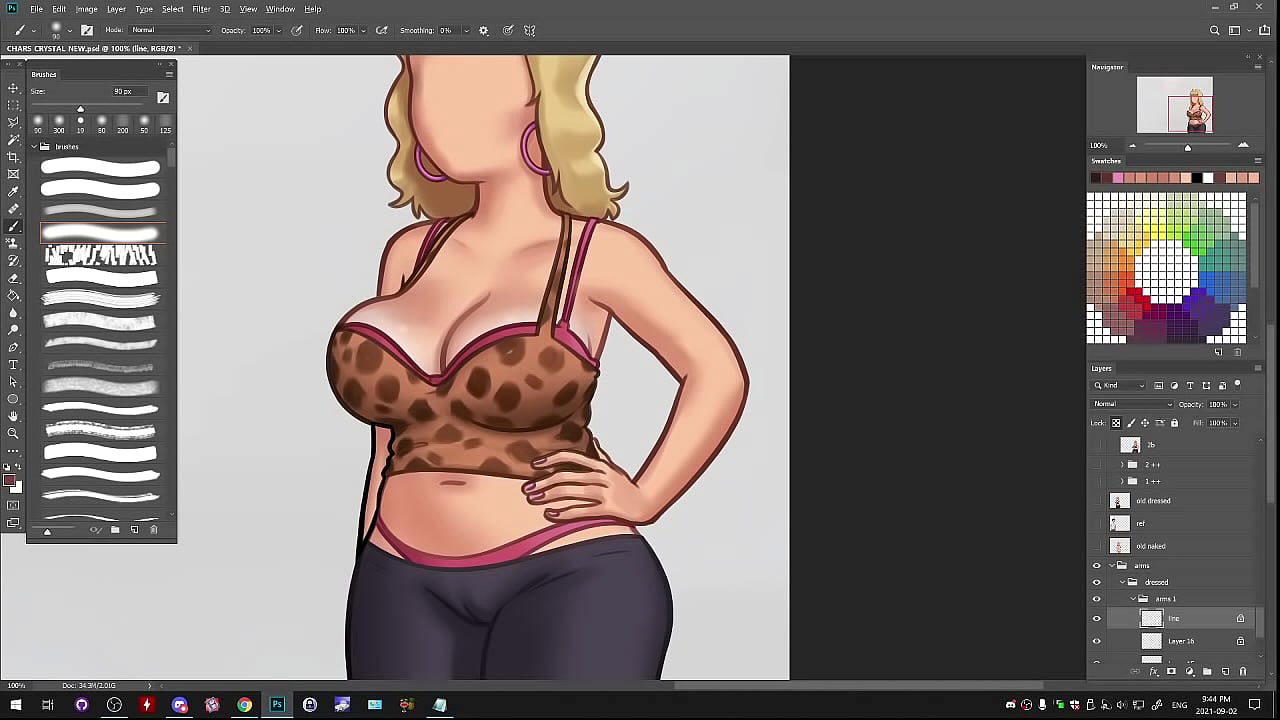Click the fx layer style icon
This screenshot has height=720, width=1280.
click(x=1153, y=672)
